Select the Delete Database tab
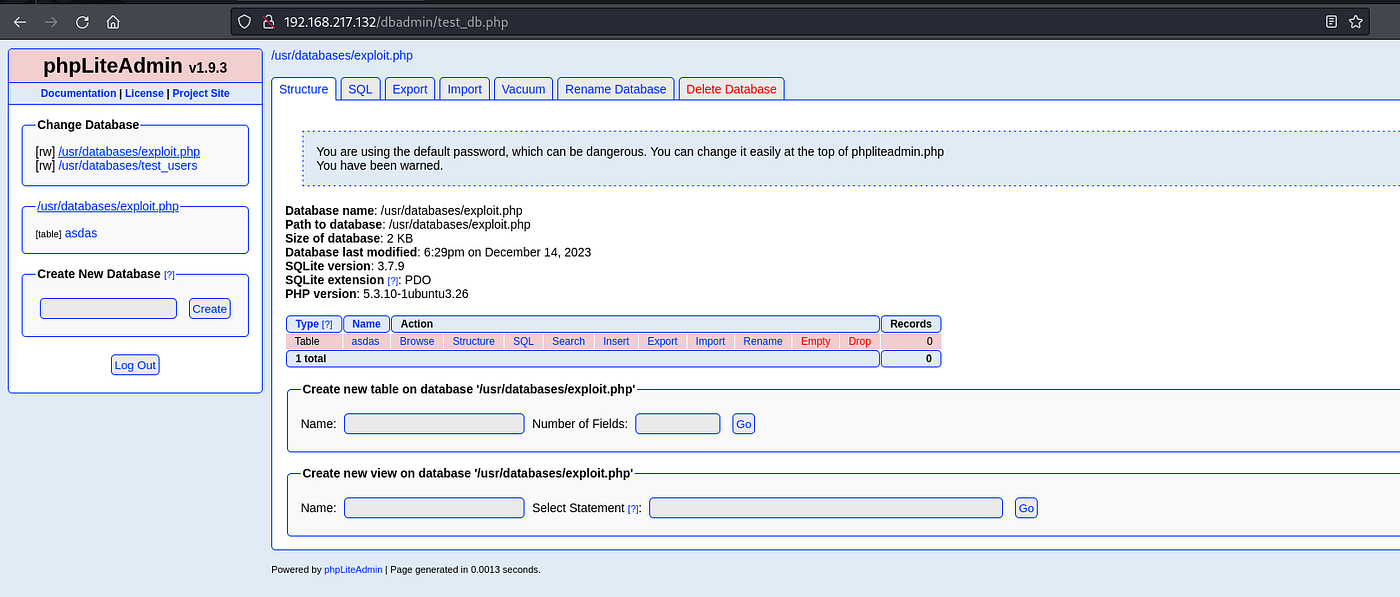Image resolution: width=1400 pixels, height=597 pixels. (x=731, y=89)
